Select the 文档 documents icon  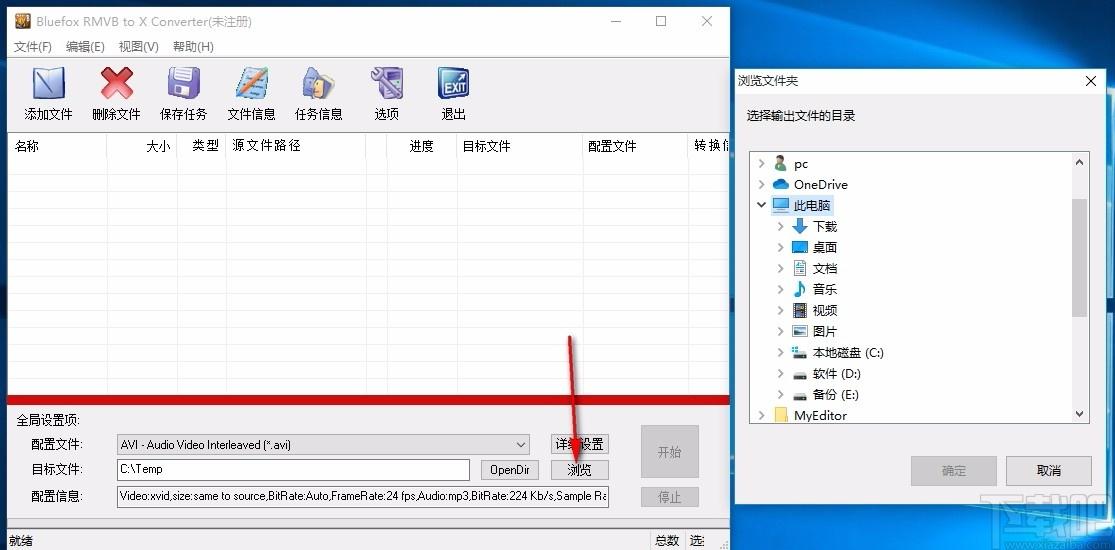click(800, 268)
